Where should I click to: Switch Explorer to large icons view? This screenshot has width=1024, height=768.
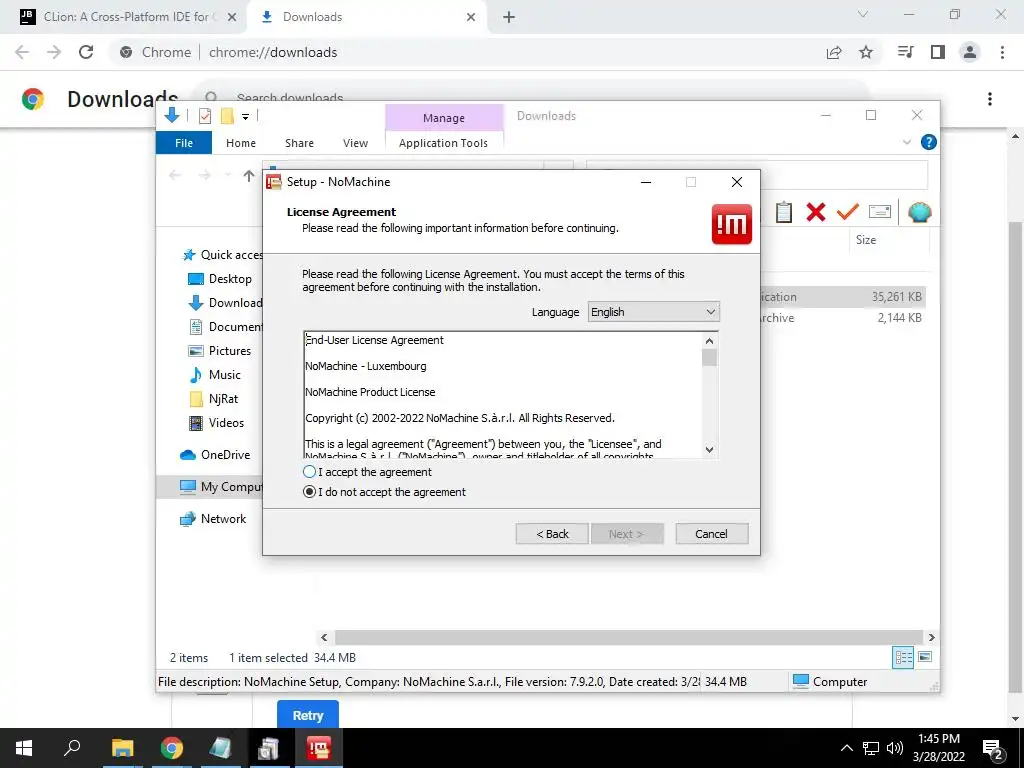(x=925, y=657)
